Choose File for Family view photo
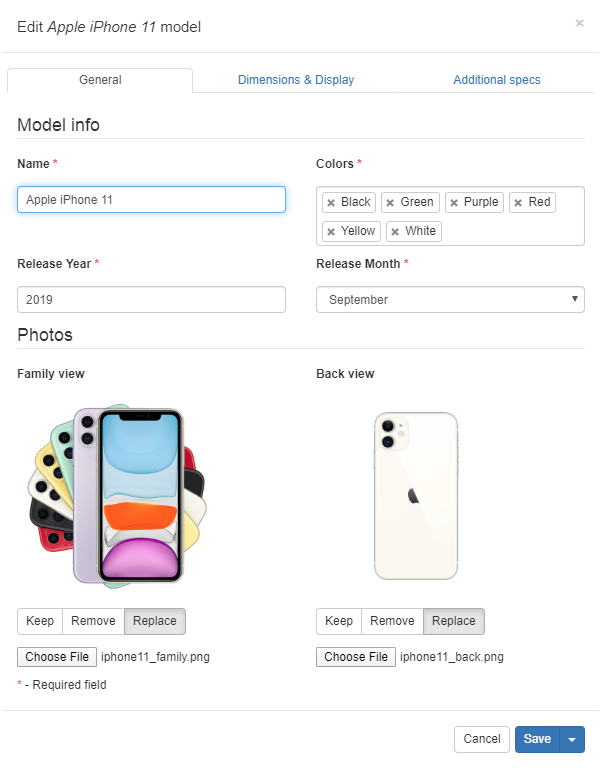The width and height of the screenshot is (602, 770). pos(57,657)
